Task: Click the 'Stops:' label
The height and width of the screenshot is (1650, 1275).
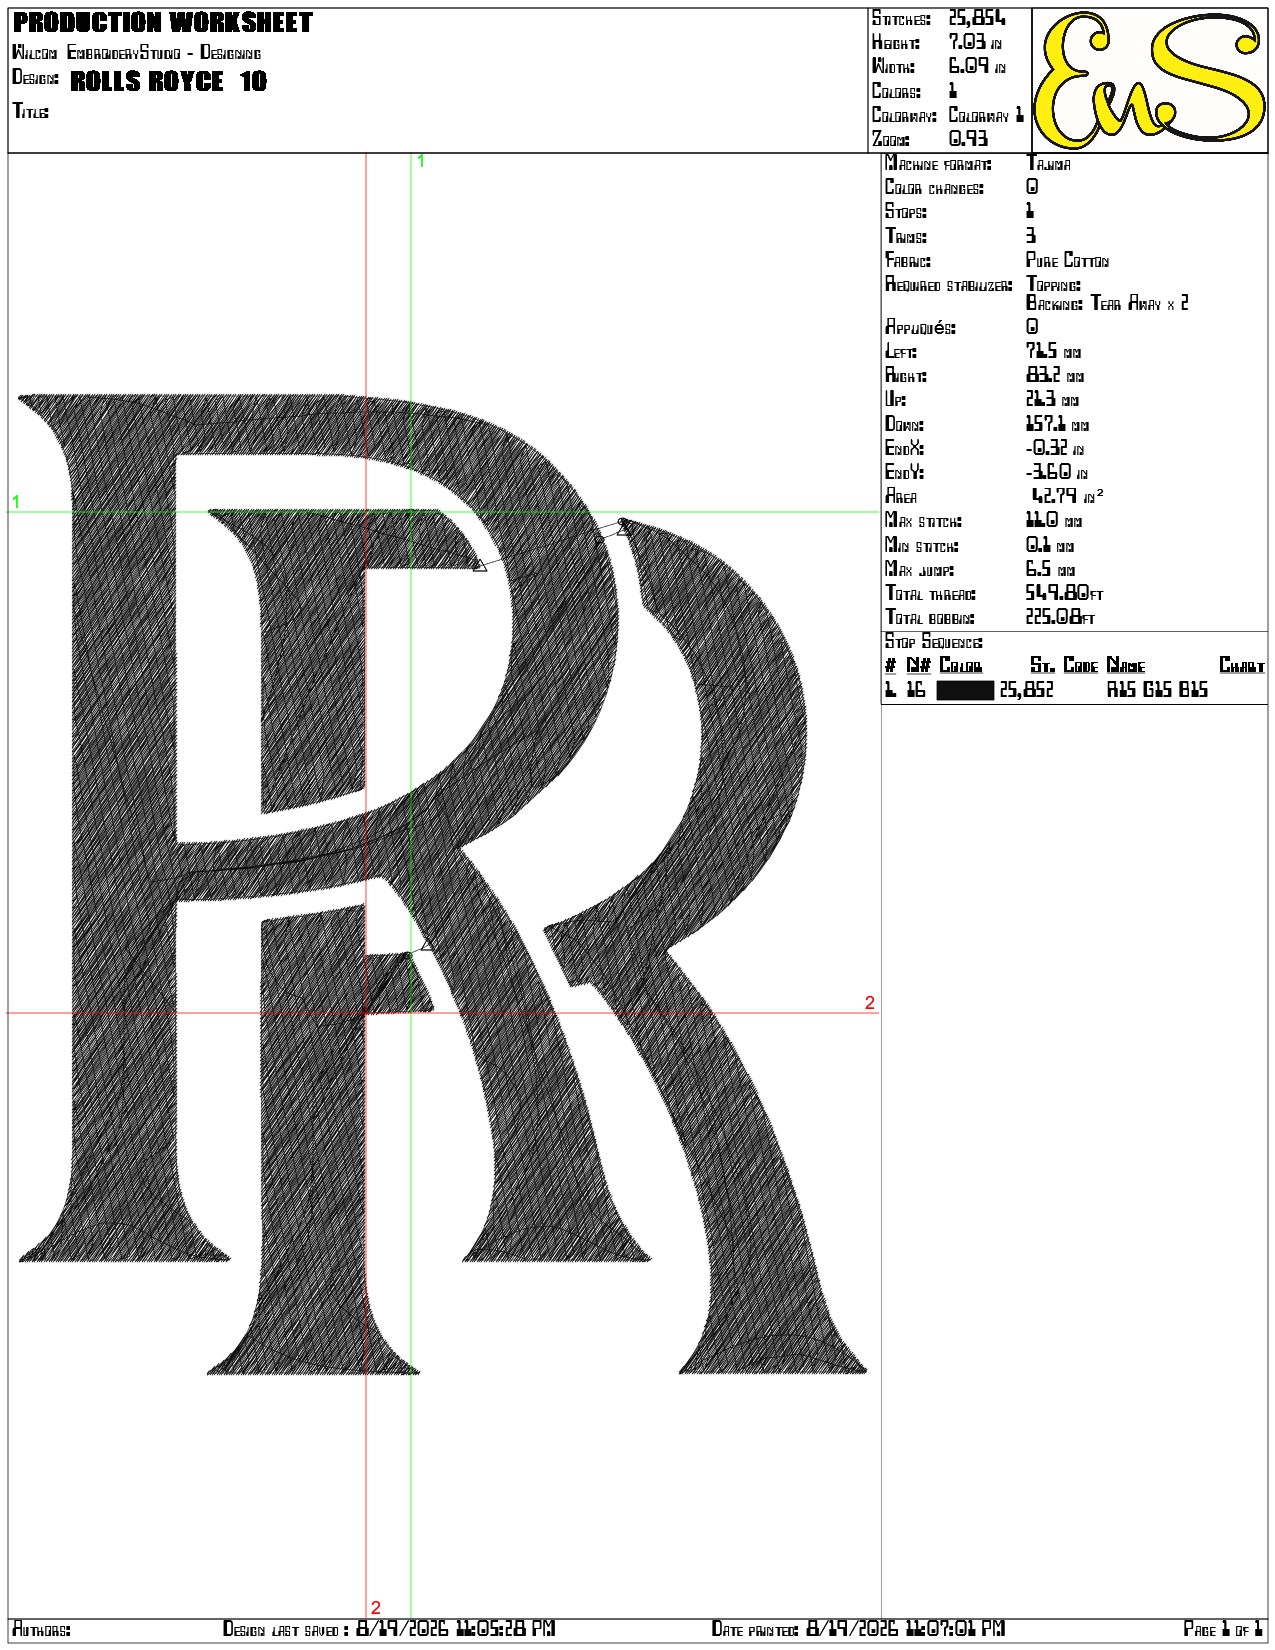Action: click(906, 212)
